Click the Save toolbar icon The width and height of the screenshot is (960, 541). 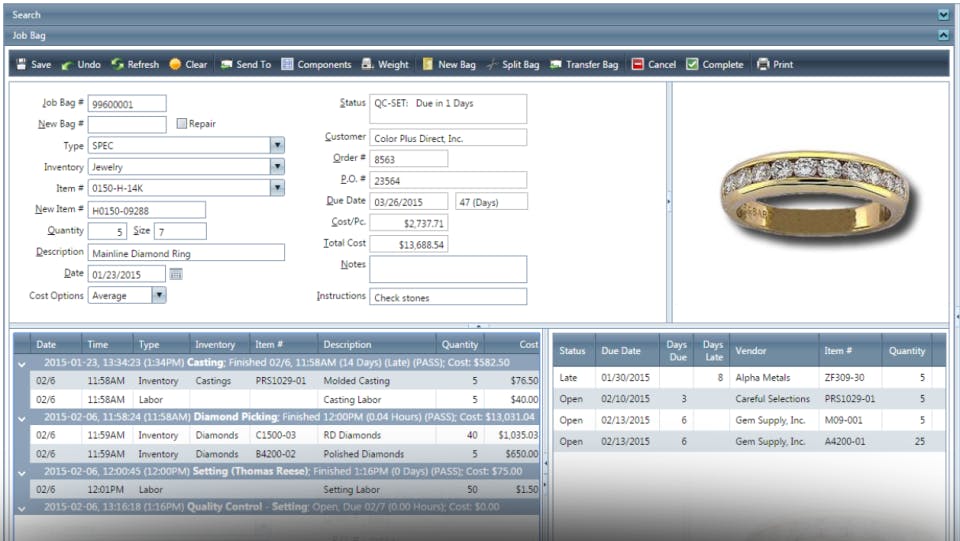[x=21, y=64]
